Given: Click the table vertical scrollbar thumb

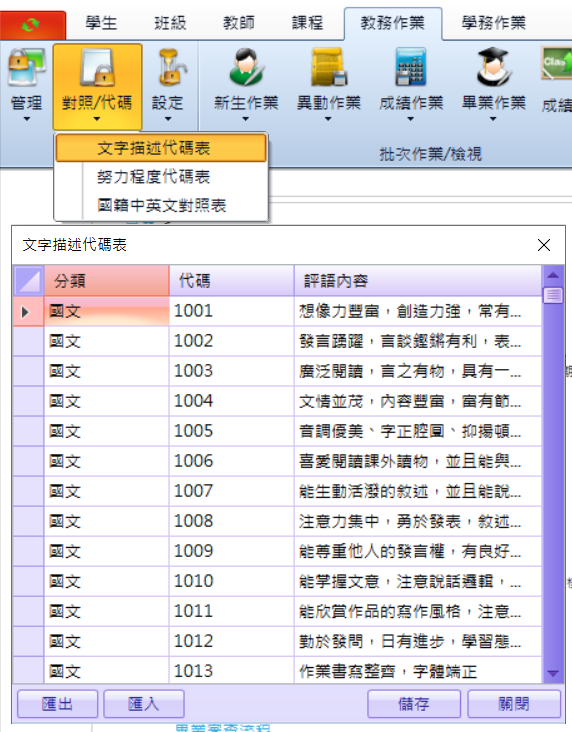Looking at the screenshot, I should 553,295.
